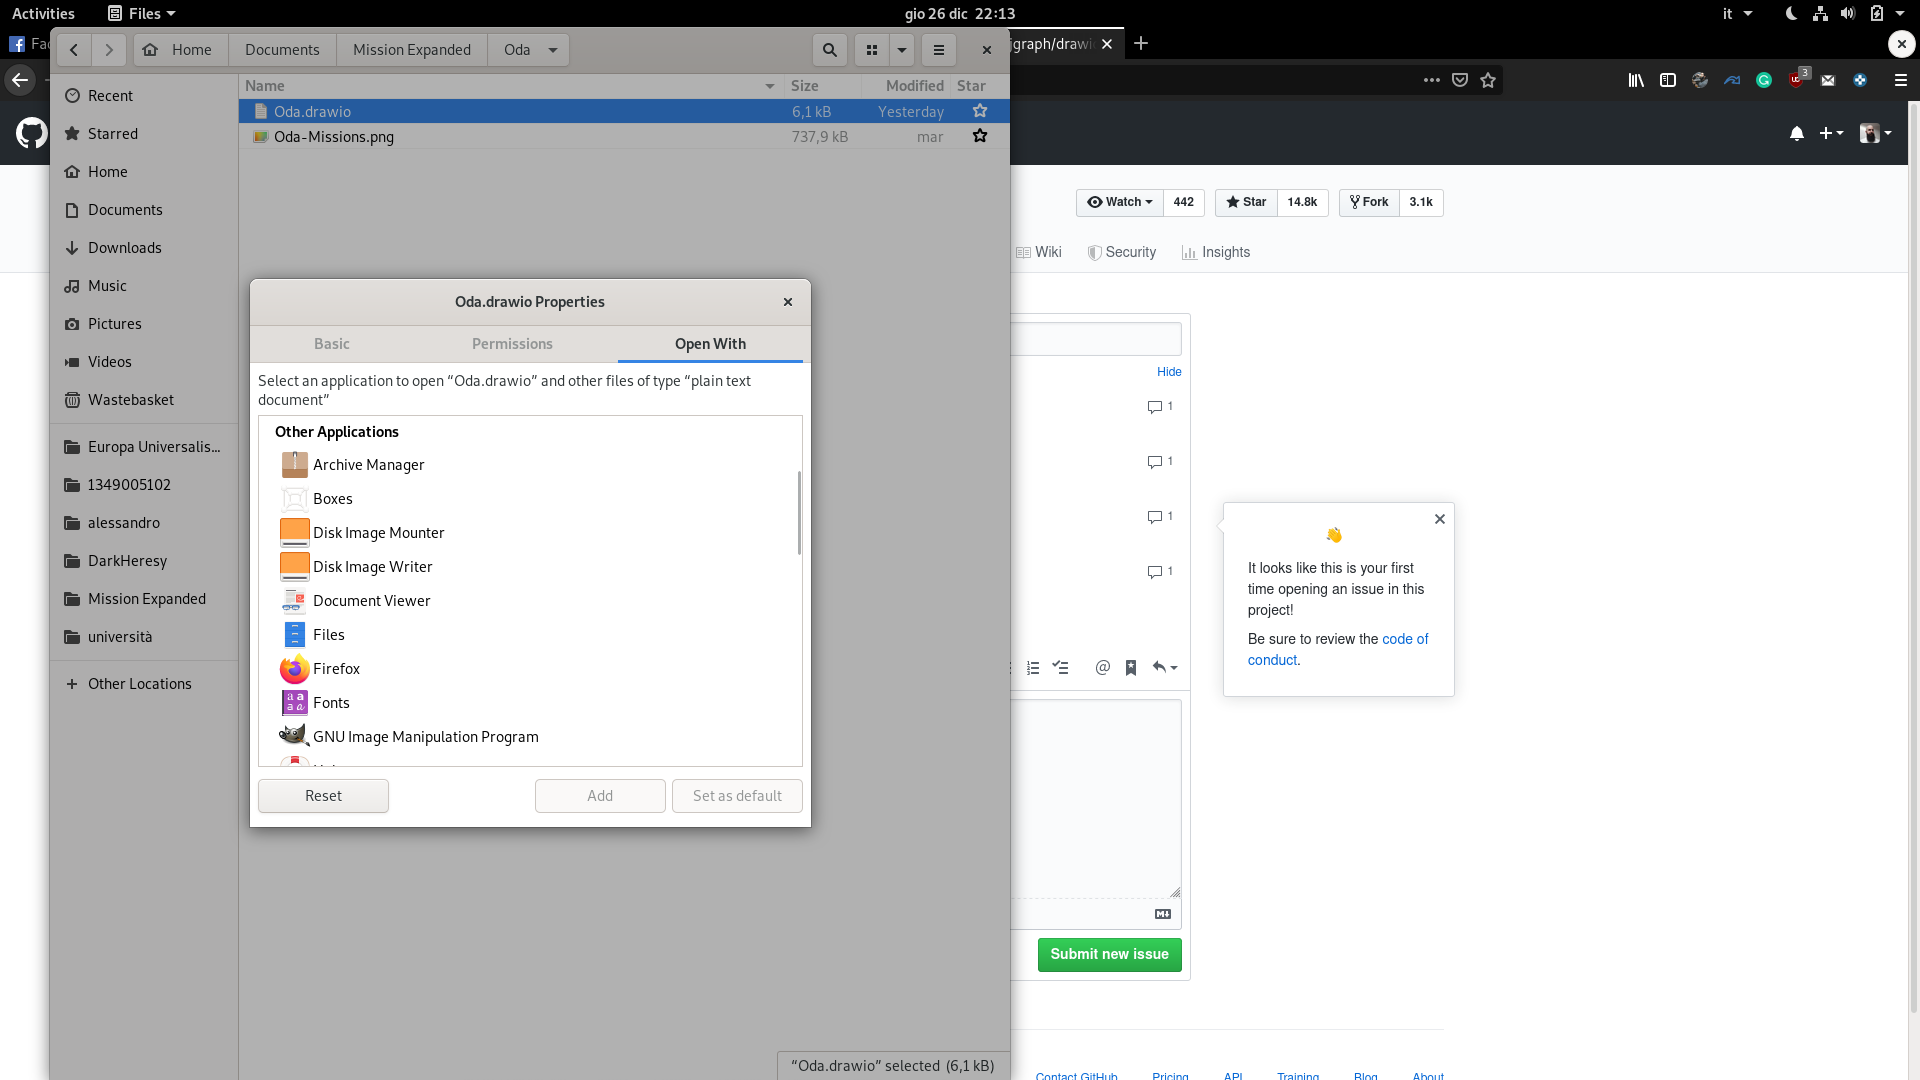Select Archive Manager in the applications list
1920x1080 pixels.
[x=368, y=464]
